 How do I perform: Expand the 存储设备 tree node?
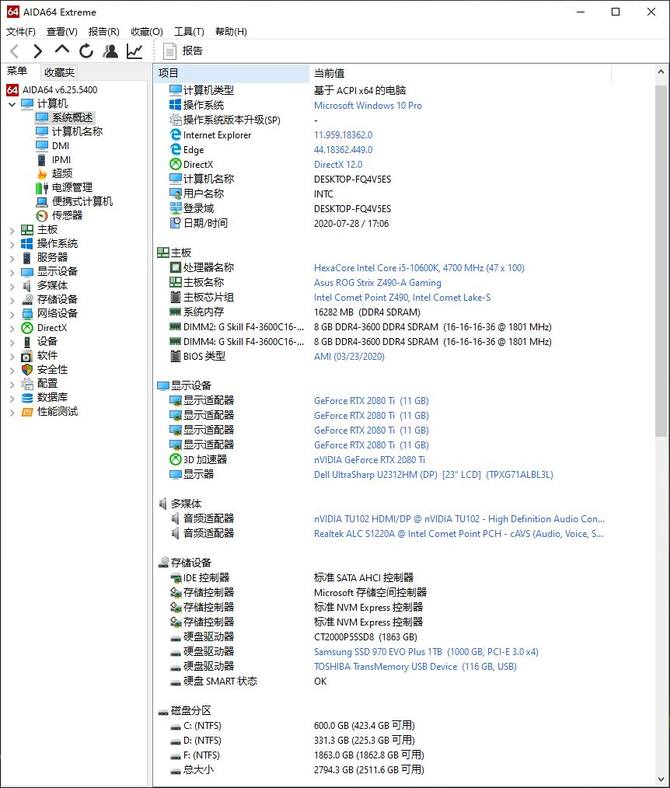click(12, 300)
